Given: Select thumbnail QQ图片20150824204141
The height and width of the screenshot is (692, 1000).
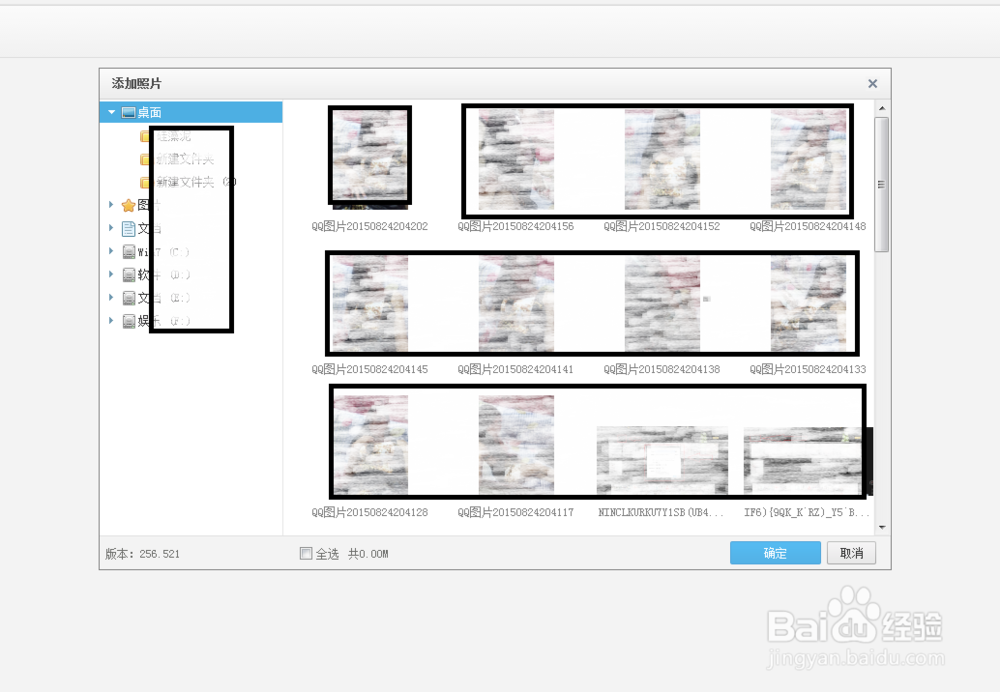Looking at the screenshot, I should pyautogui.click(x=516, y=304).
